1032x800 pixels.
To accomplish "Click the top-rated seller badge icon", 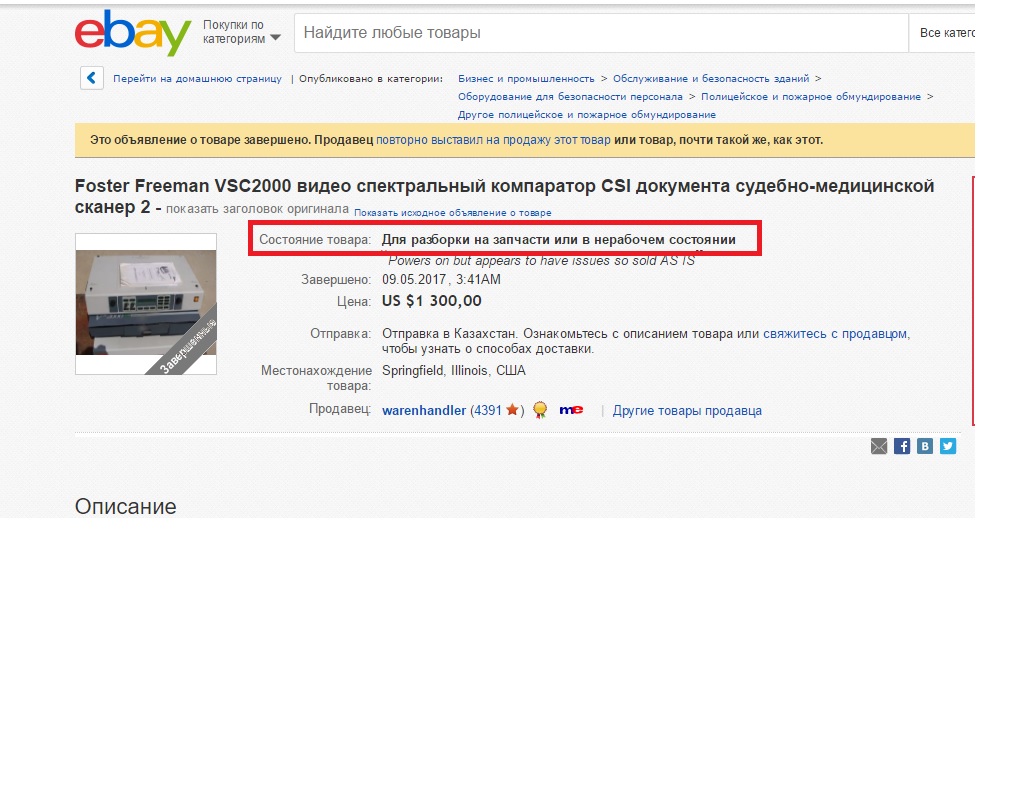I will click(540, 410).
